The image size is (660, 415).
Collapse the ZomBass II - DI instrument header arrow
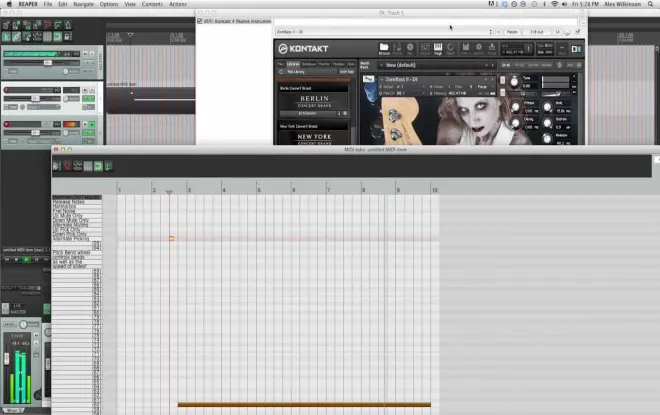coord(382,80)
